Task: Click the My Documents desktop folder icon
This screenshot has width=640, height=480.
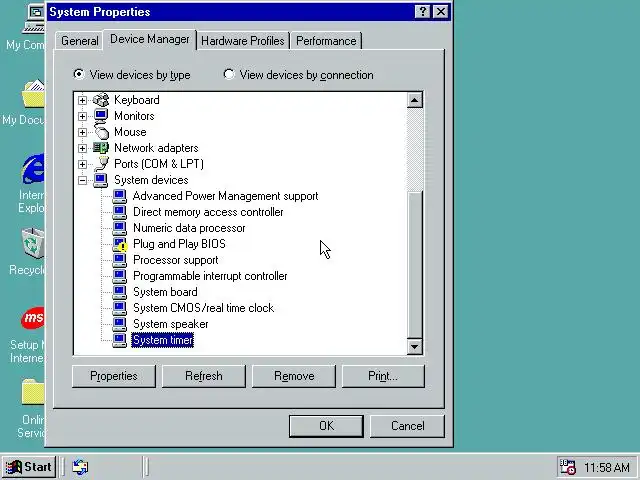Action: pyautogui.click(x=33, y=94)
